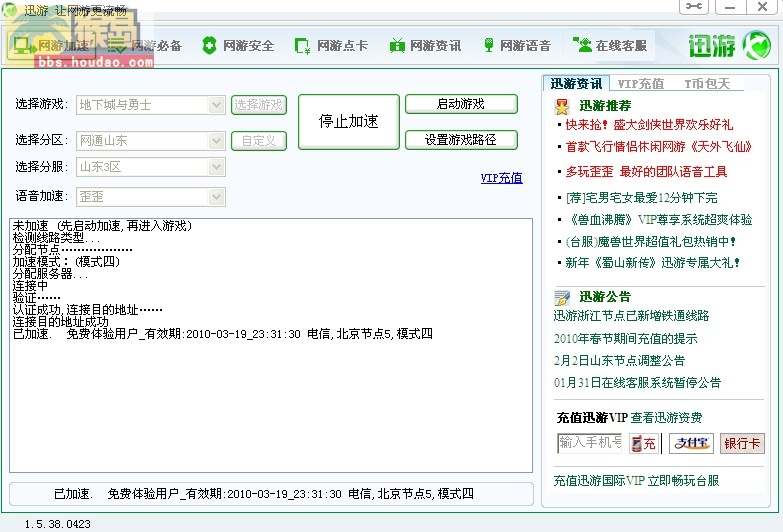Open the 网游必备 menu item
Viewport: 783px width, 532px height.
144,46
